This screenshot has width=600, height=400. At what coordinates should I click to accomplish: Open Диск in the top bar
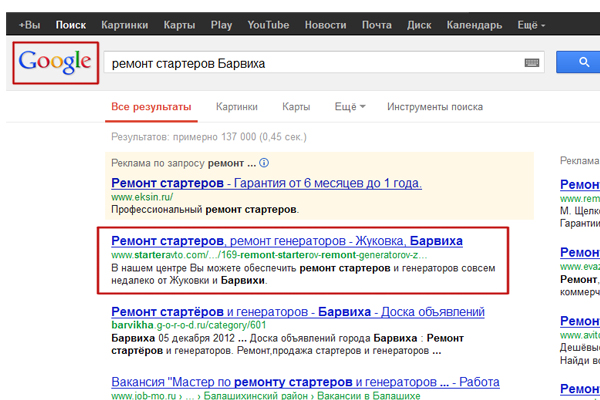[419, 25]
